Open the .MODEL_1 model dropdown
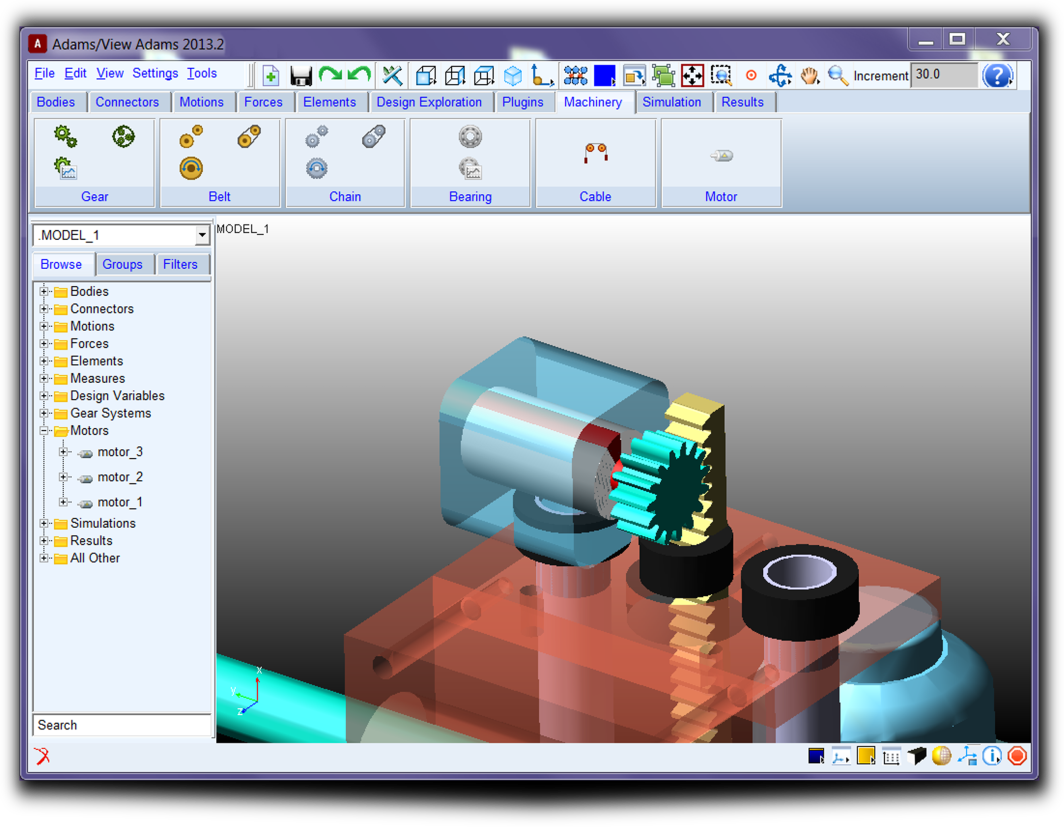This screenshot has width=1064, height=827. click(201, 236)
